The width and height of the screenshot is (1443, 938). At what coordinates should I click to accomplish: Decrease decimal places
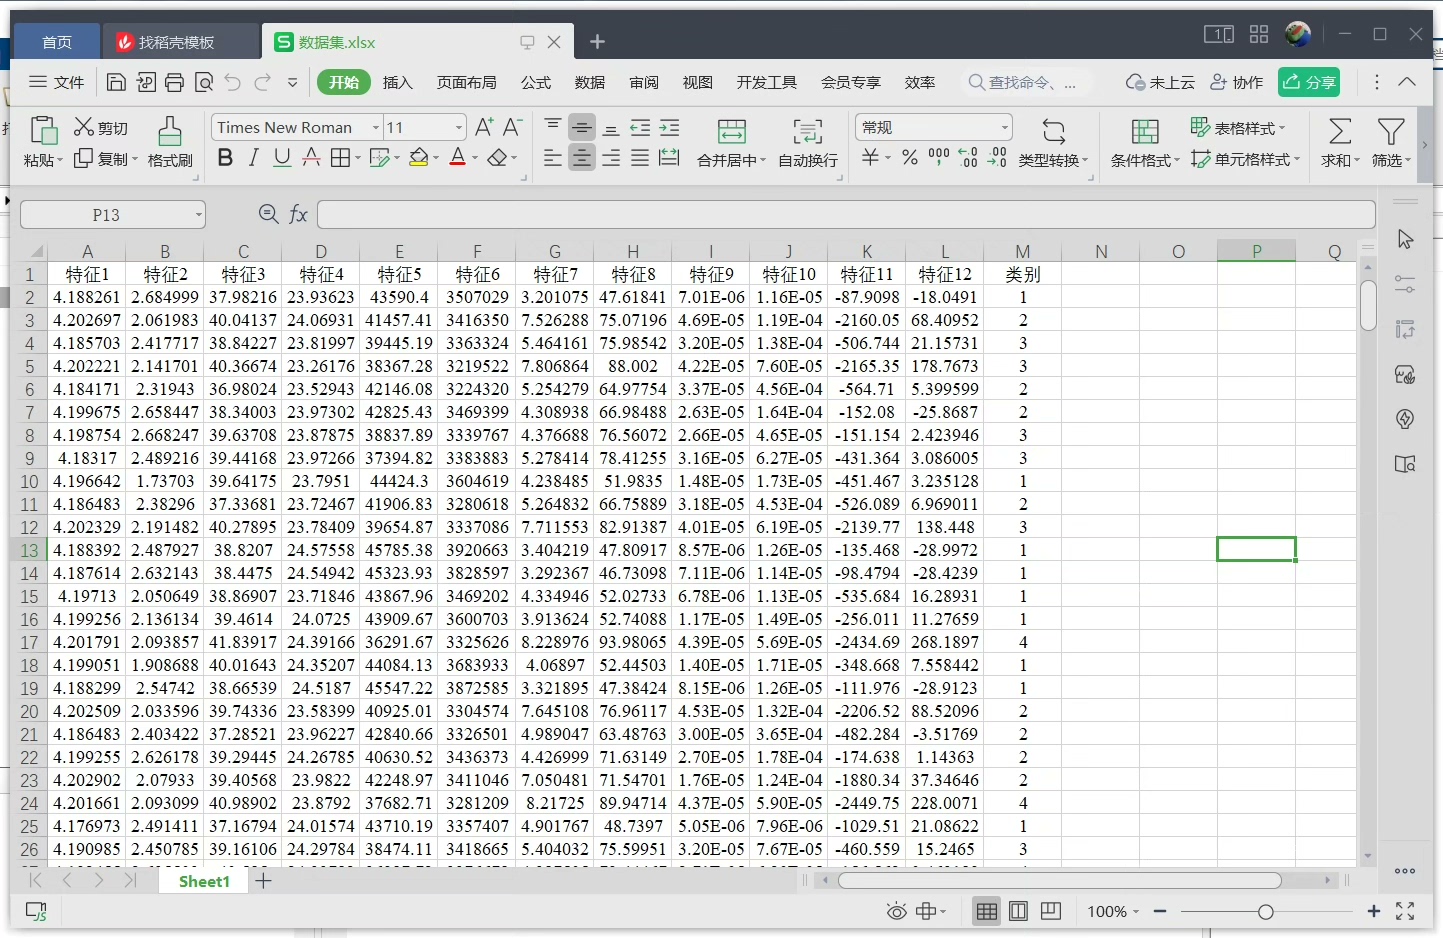[997, 158]
